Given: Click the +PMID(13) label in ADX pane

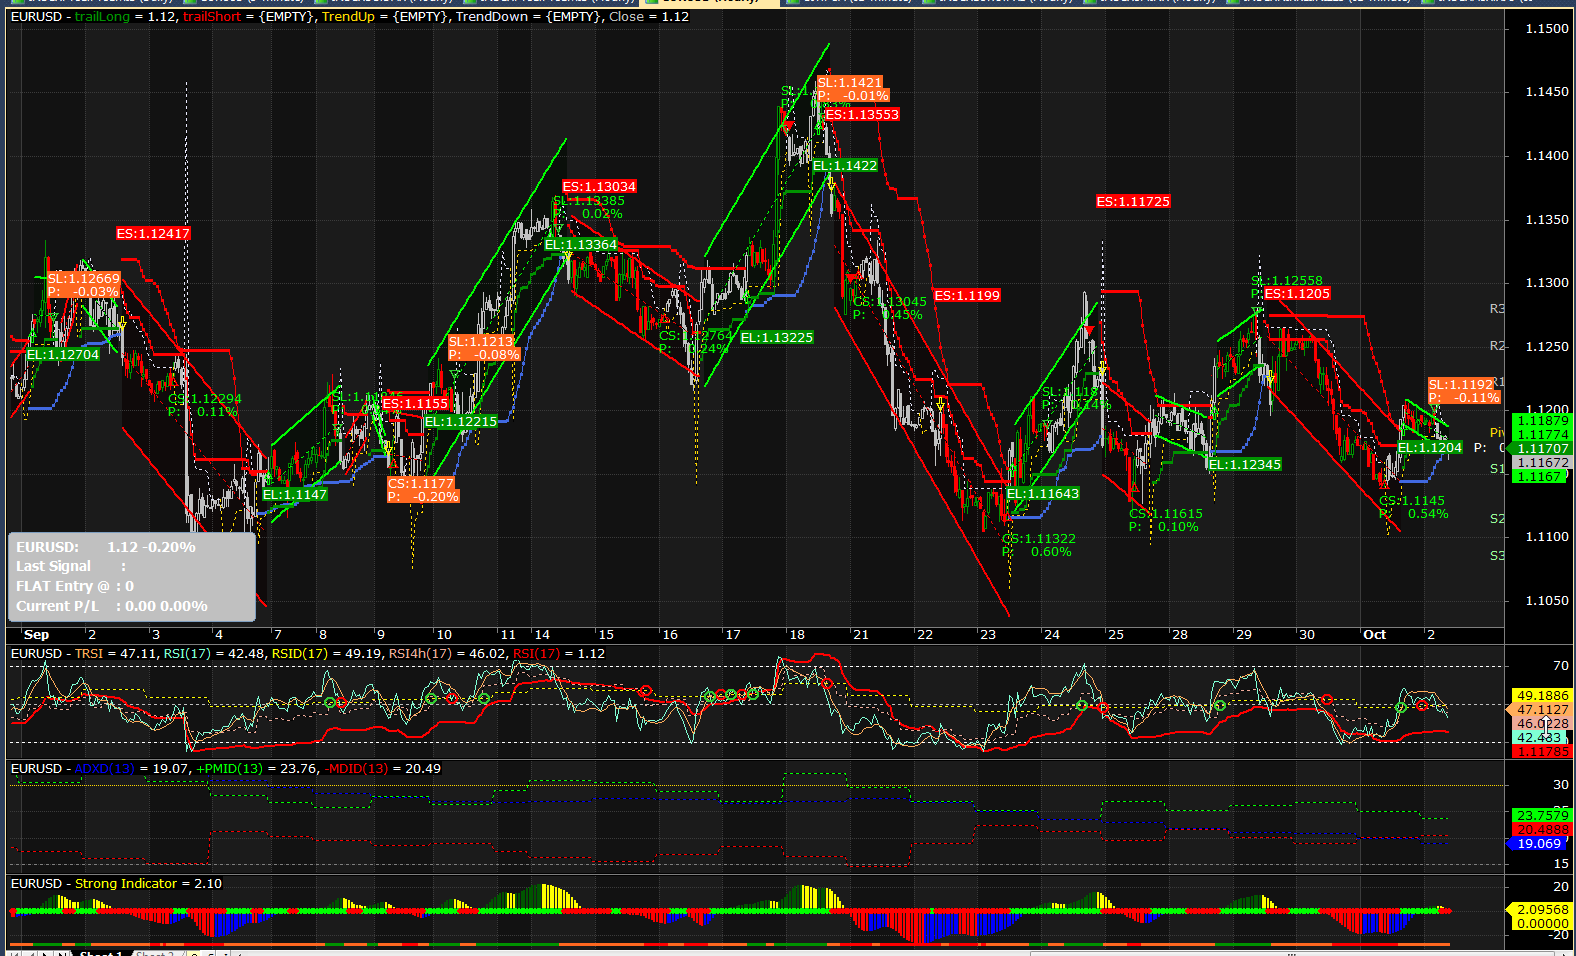Looking at the screenshot, I should click(x=229, y=768).
